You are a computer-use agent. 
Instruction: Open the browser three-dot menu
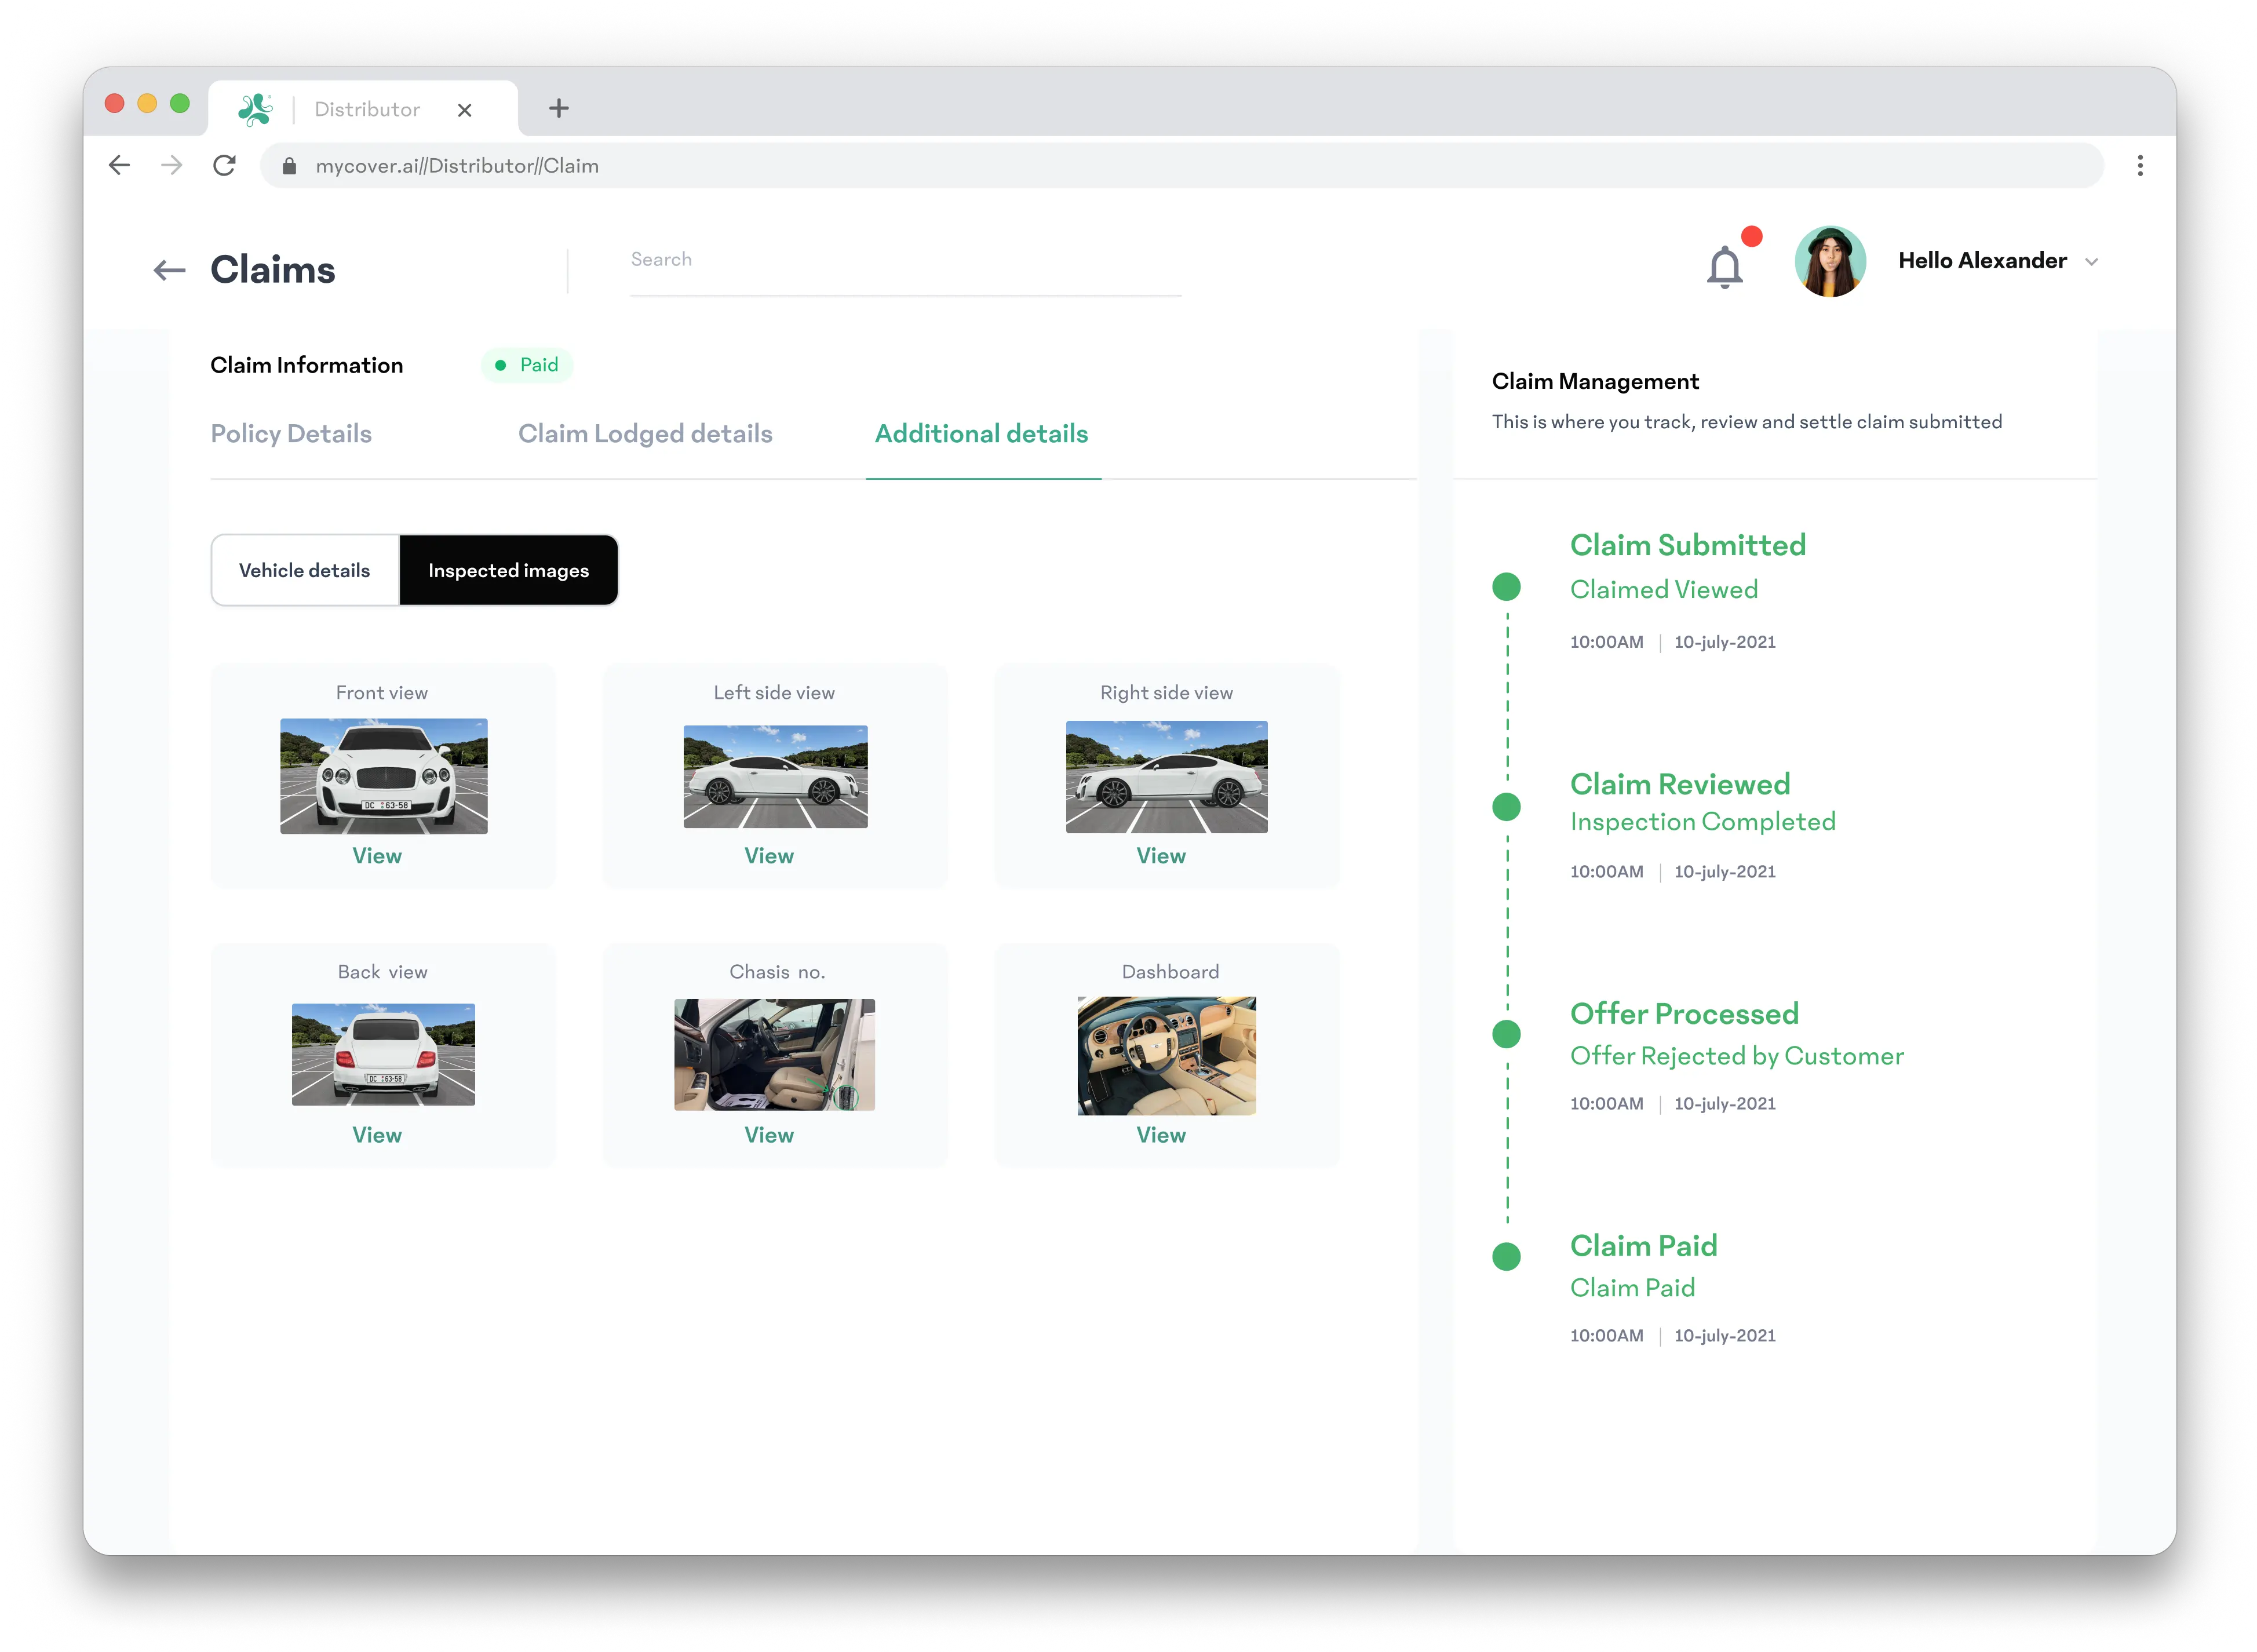2139,165
